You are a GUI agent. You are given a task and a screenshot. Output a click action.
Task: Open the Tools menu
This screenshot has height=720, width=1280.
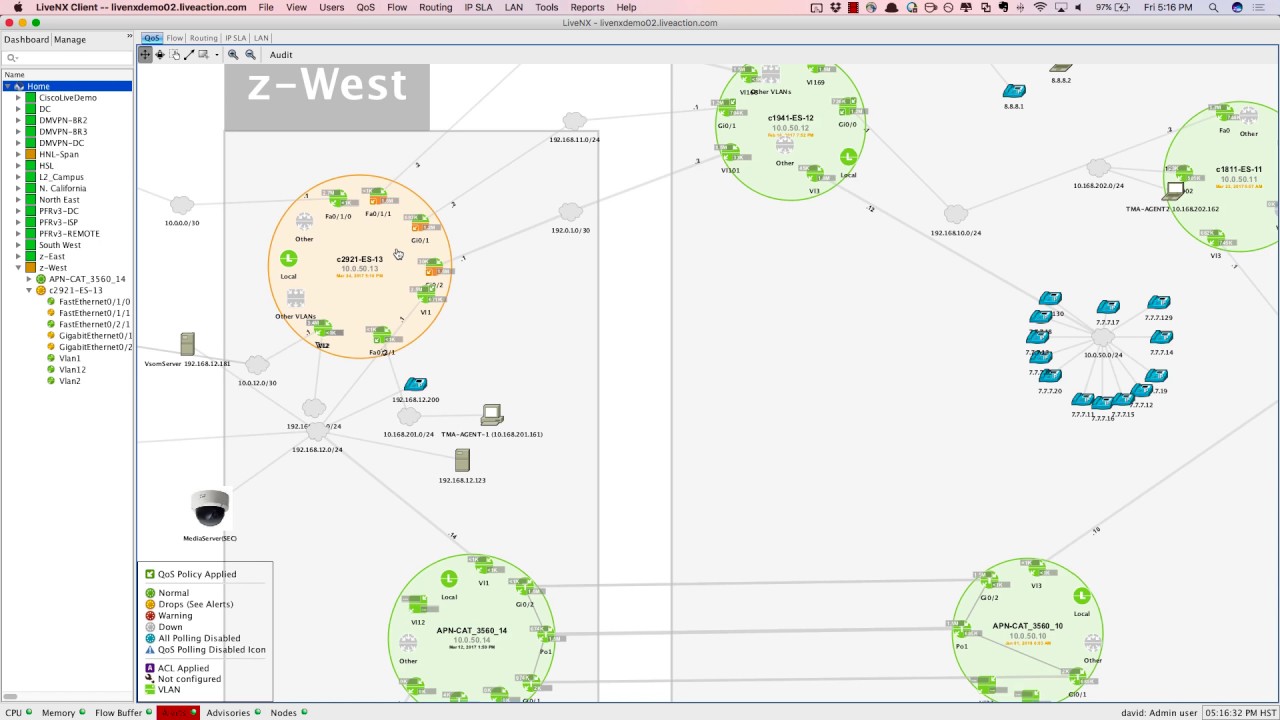546,7
